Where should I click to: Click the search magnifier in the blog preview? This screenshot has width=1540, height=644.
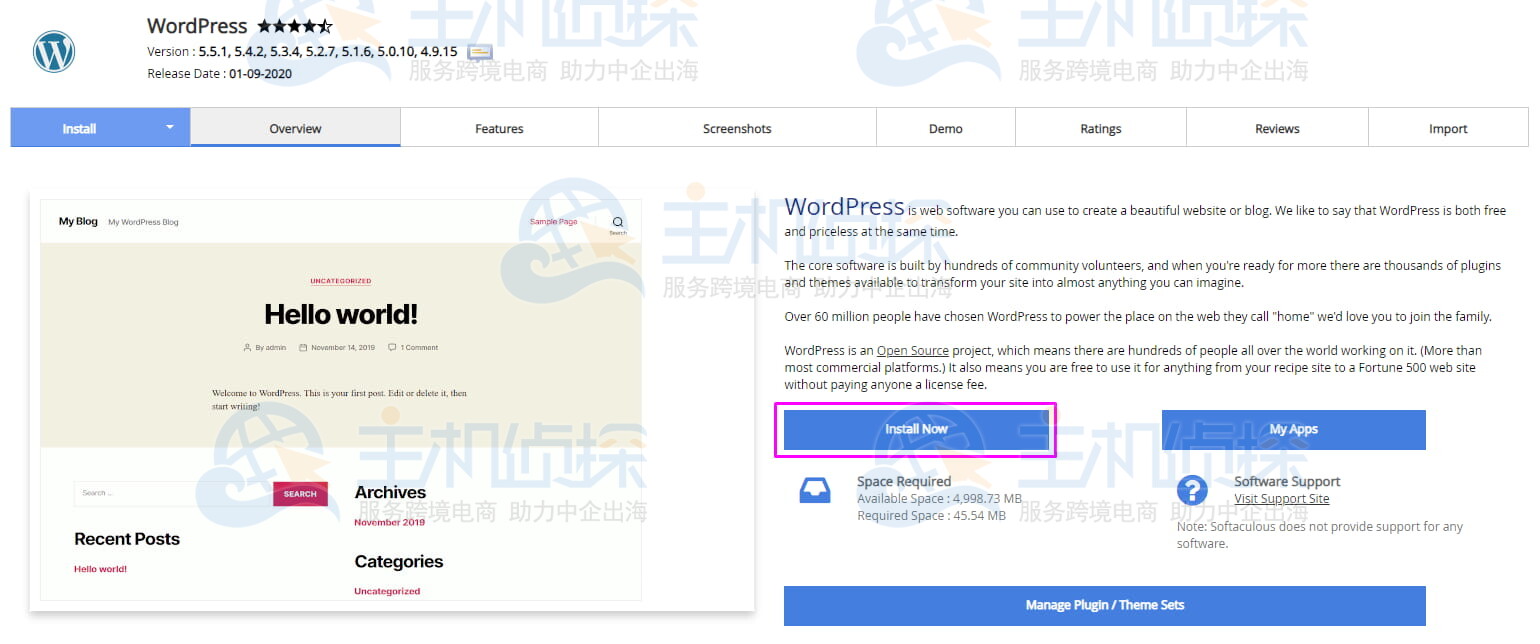pyautogui.click(x=617, y=222)
